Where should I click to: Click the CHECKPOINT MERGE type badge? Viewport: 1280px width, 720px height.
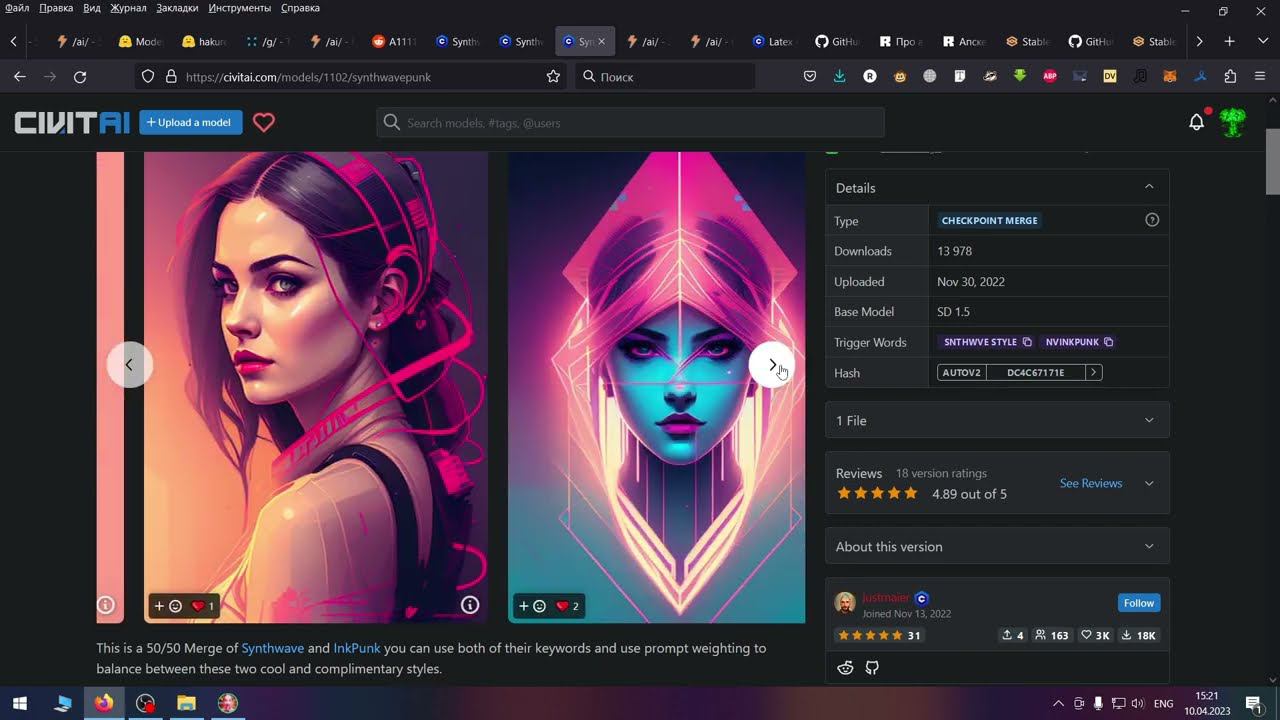[990, 220]
